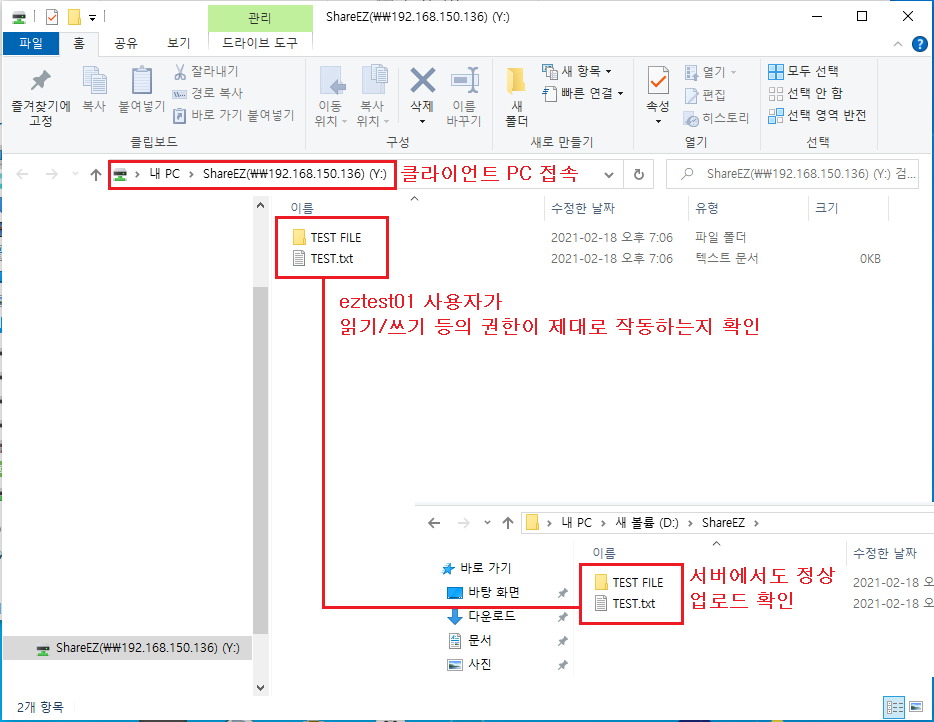Screen dimensions: 934x722
Task: Pin to Quick access (즐겨찾기에 고정)
Action: (x=41, y=97)
